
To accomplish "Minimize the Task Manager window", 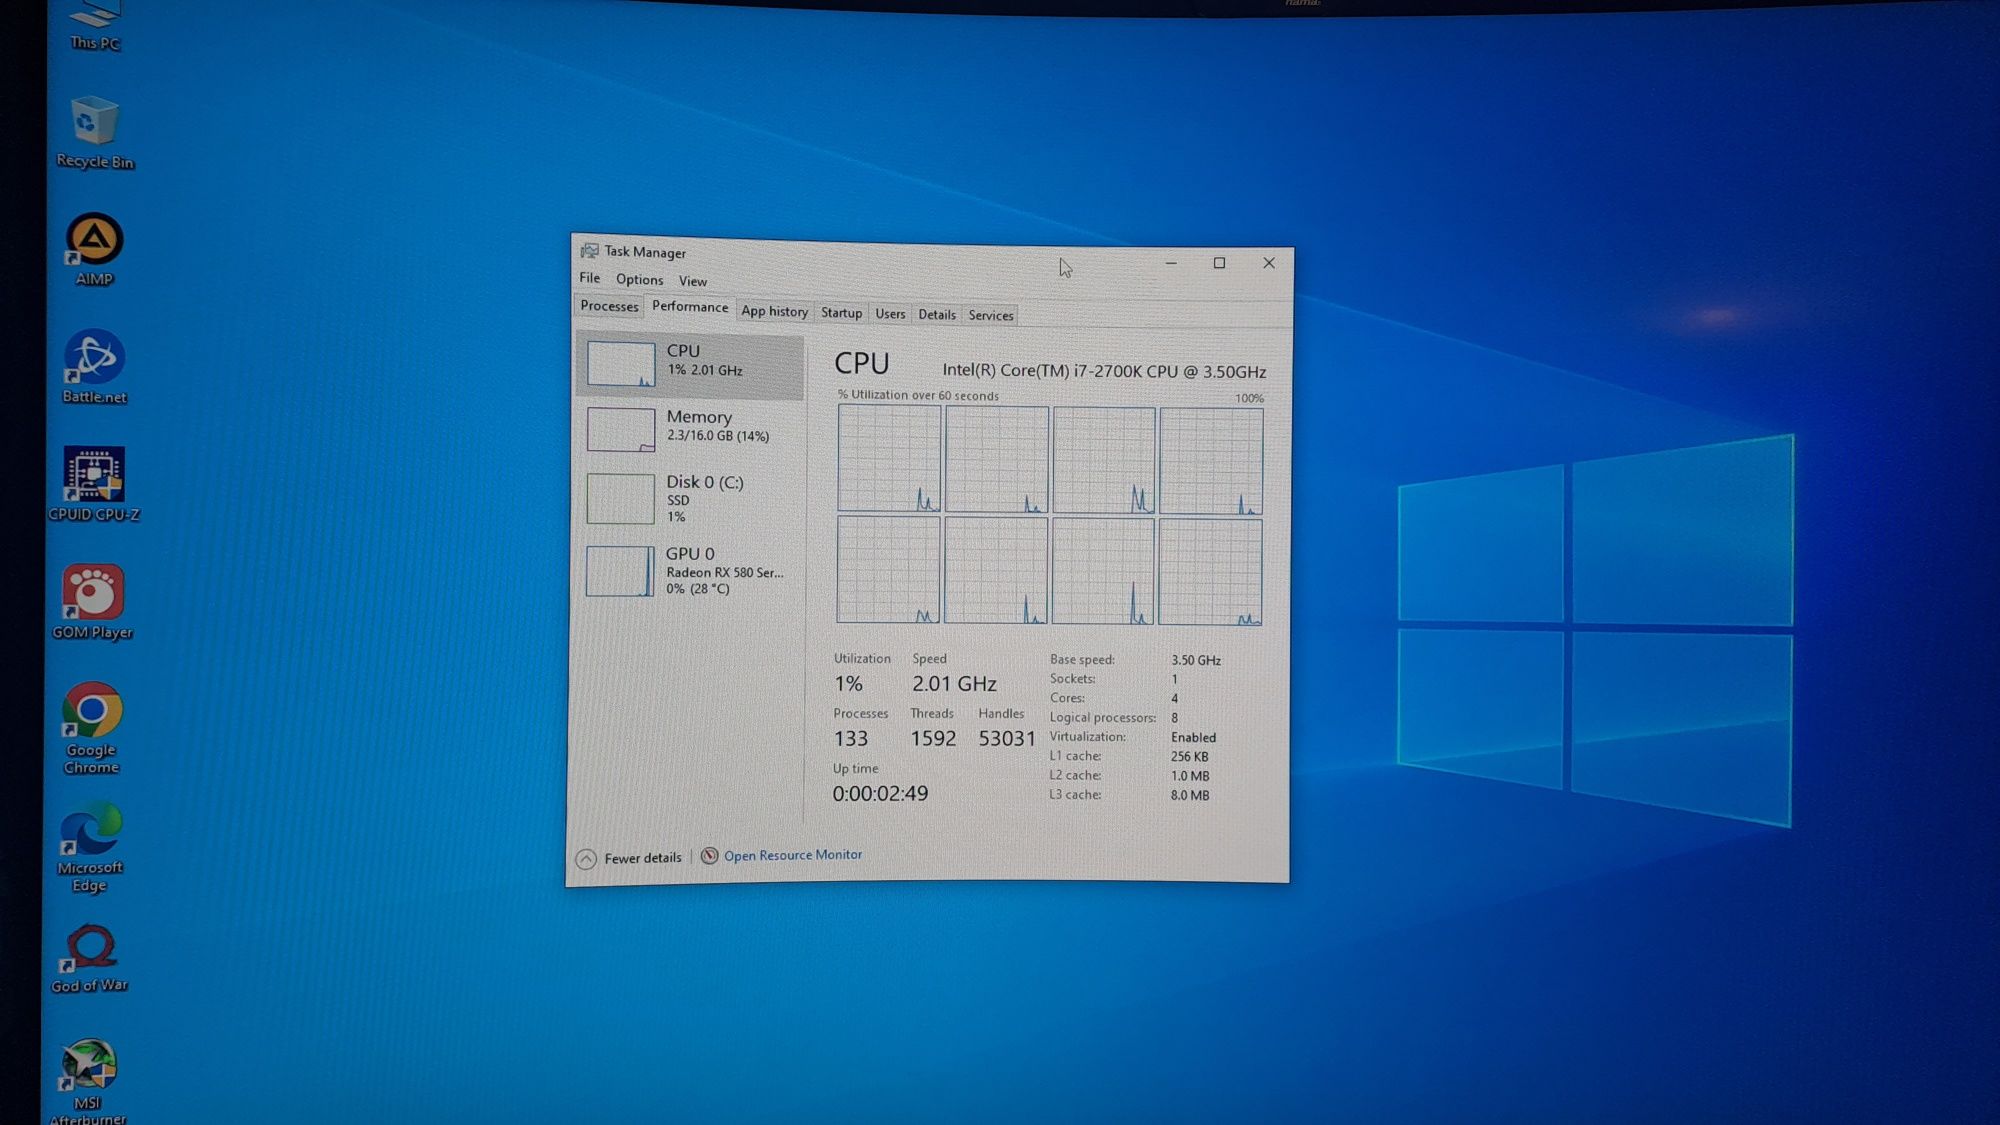I will pos(1171,263).
